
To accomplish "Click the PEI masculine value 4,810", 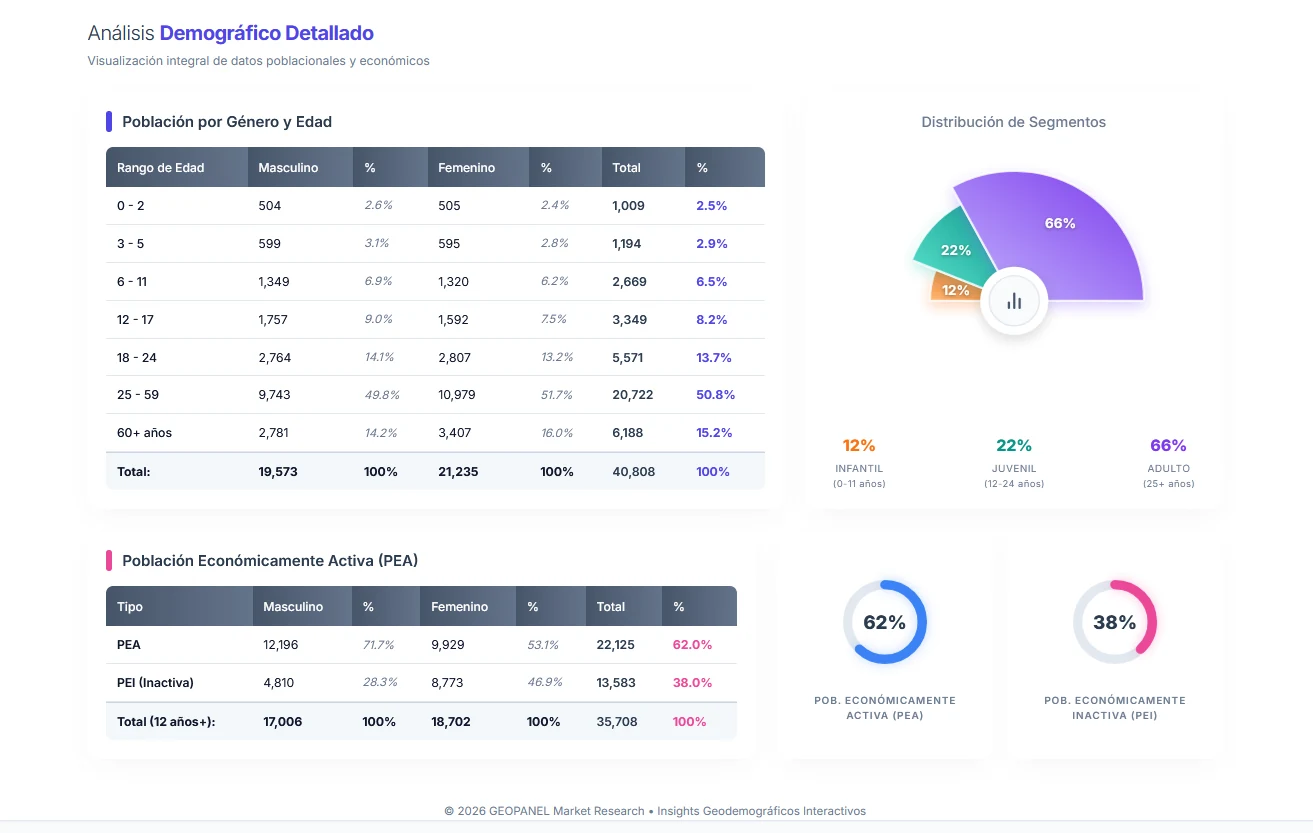I will click(x=278, y=683).
